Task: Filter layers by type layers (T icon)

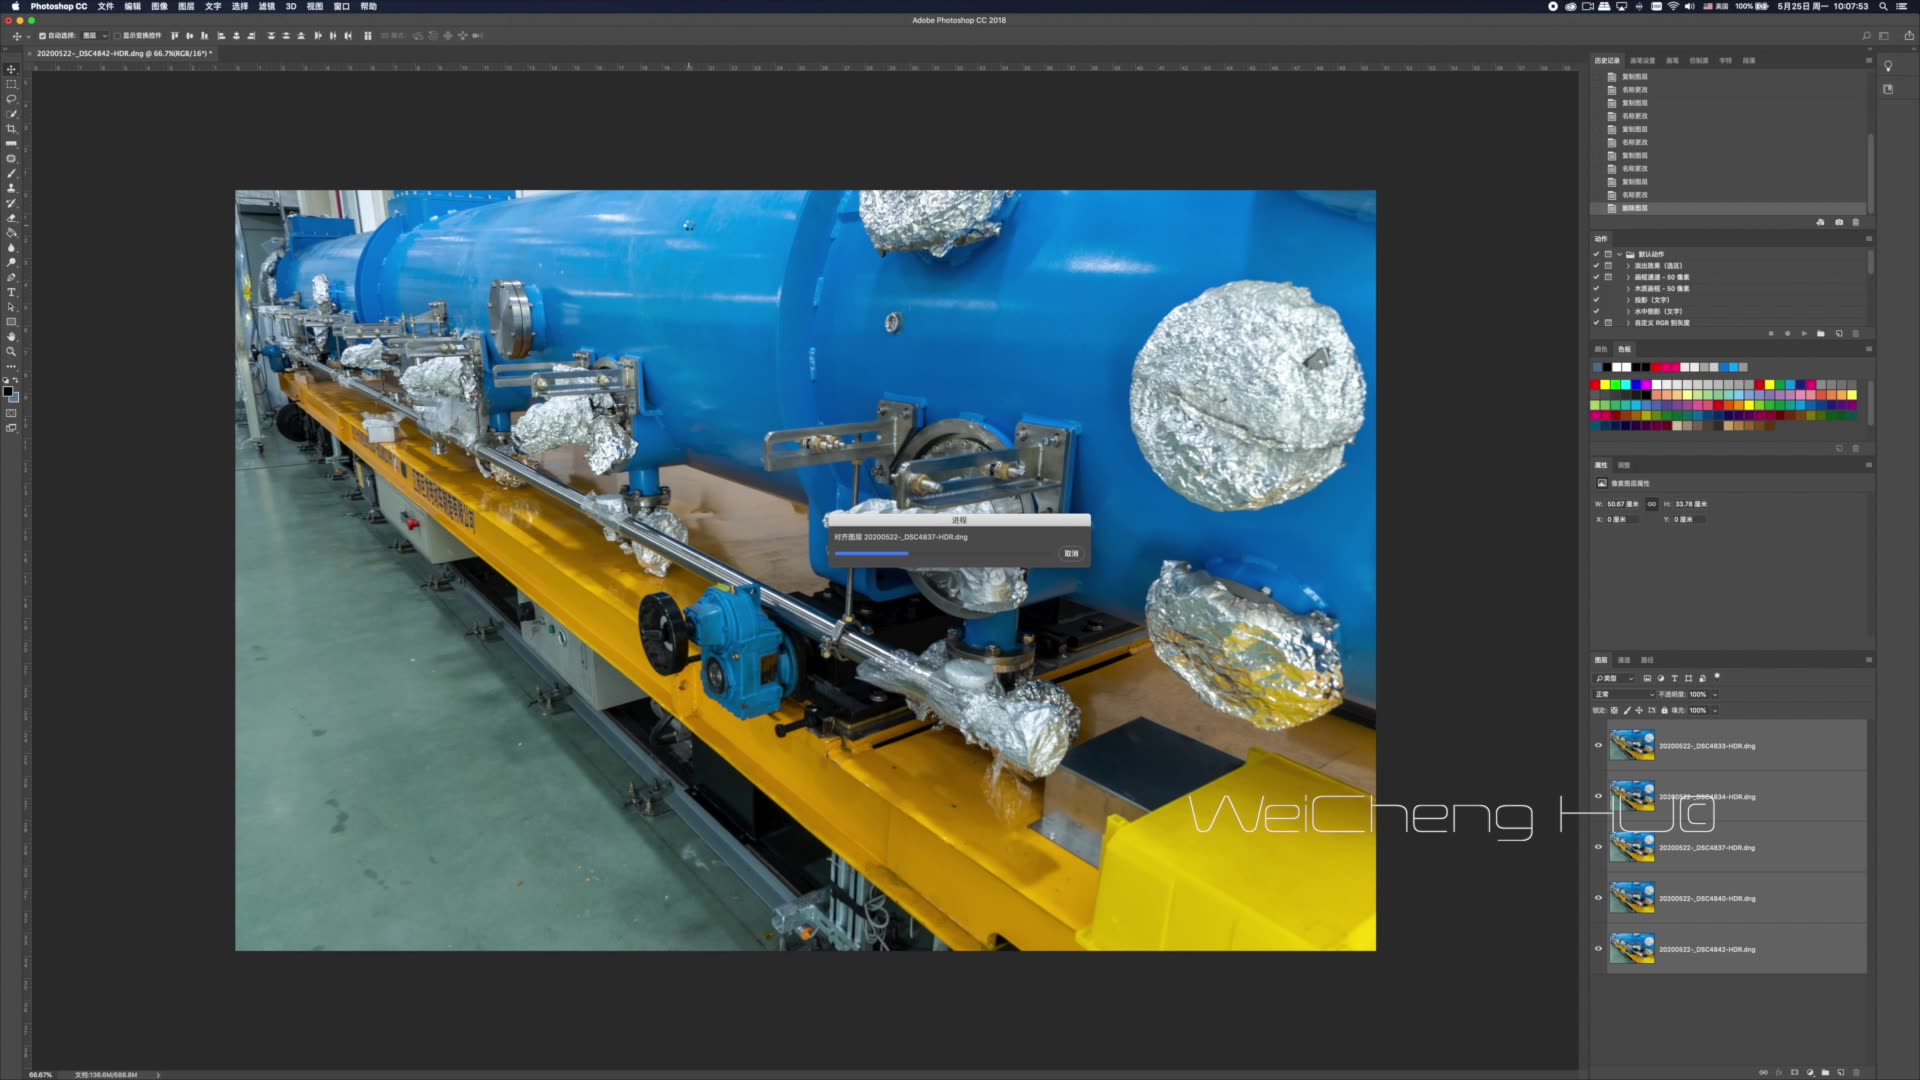Action: 1675,678
